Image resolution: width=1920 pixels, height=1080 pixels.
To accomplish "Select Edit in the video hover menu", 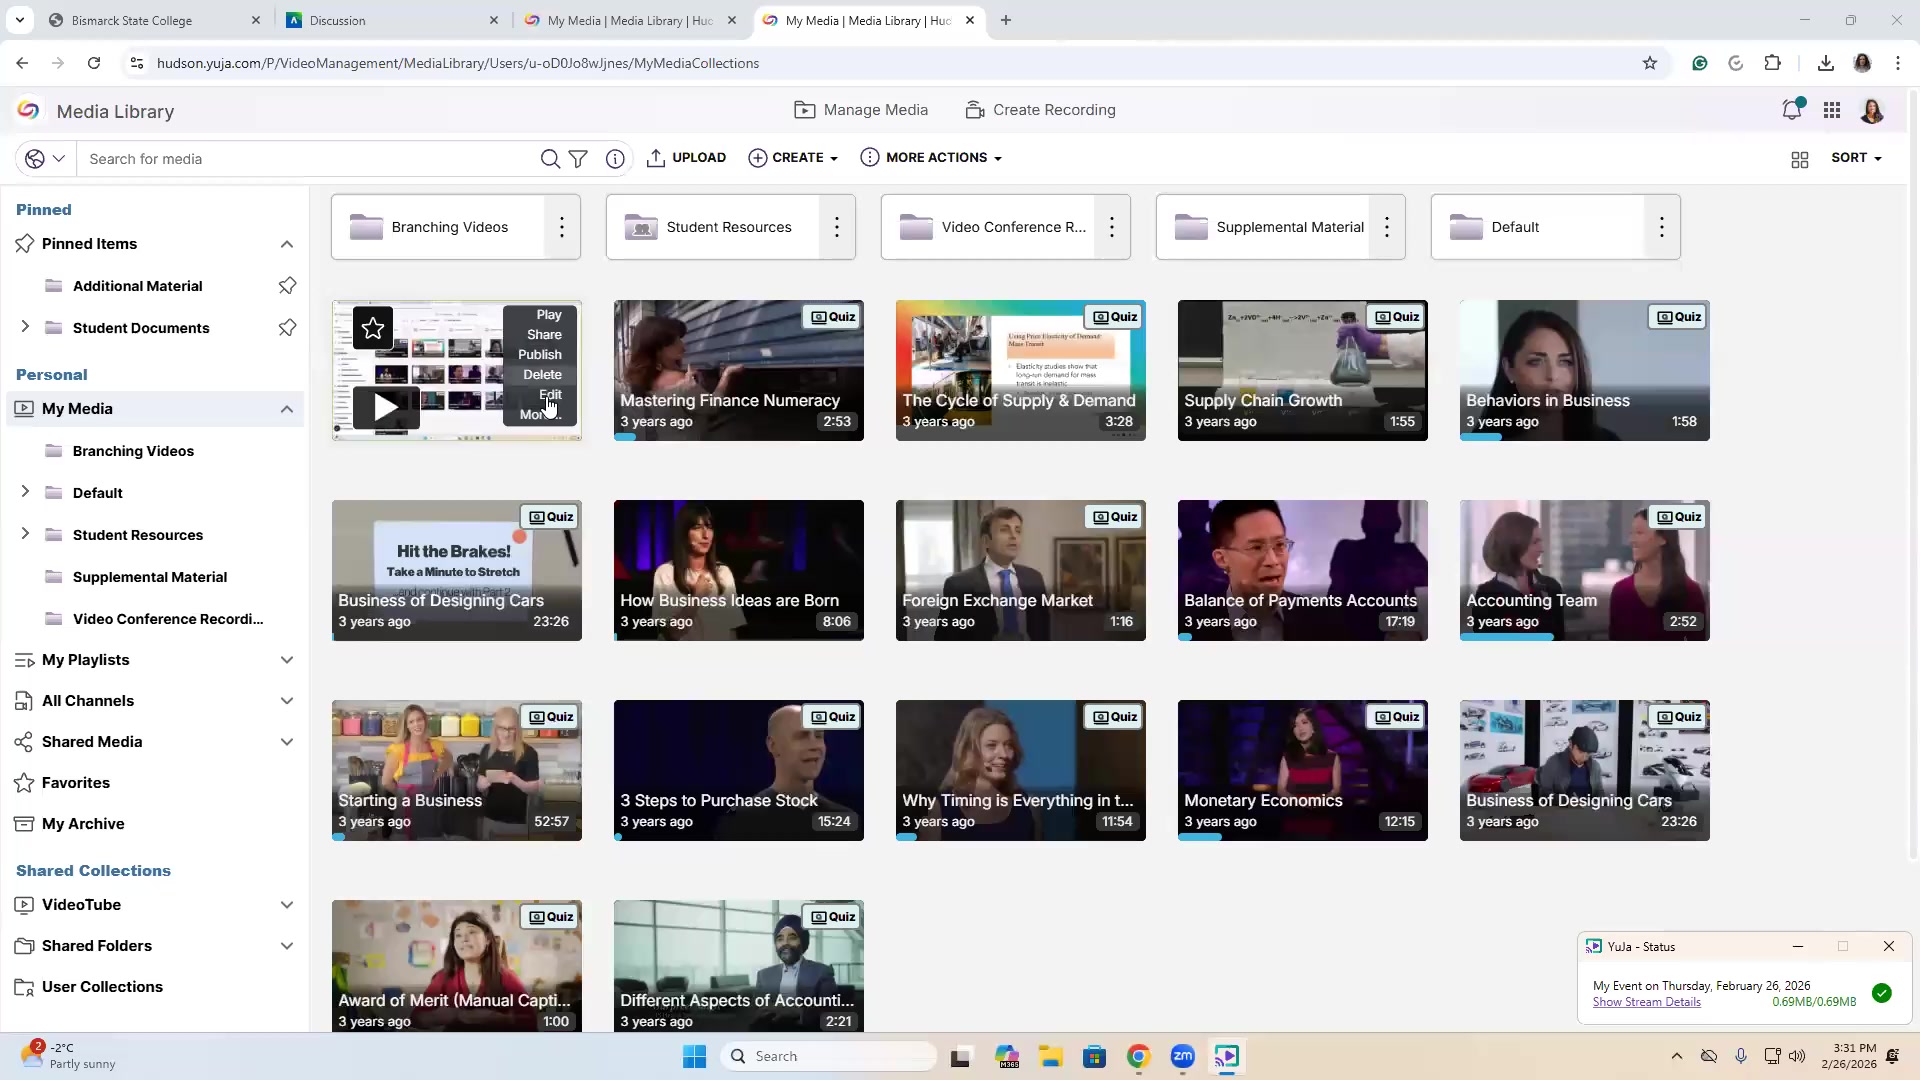I will tap(550, 395).
